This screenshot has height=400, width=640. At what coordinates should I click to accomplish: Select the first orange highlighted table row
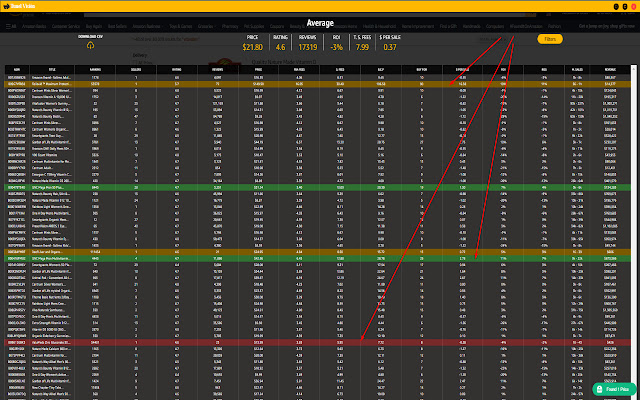(x=318, y=83)
